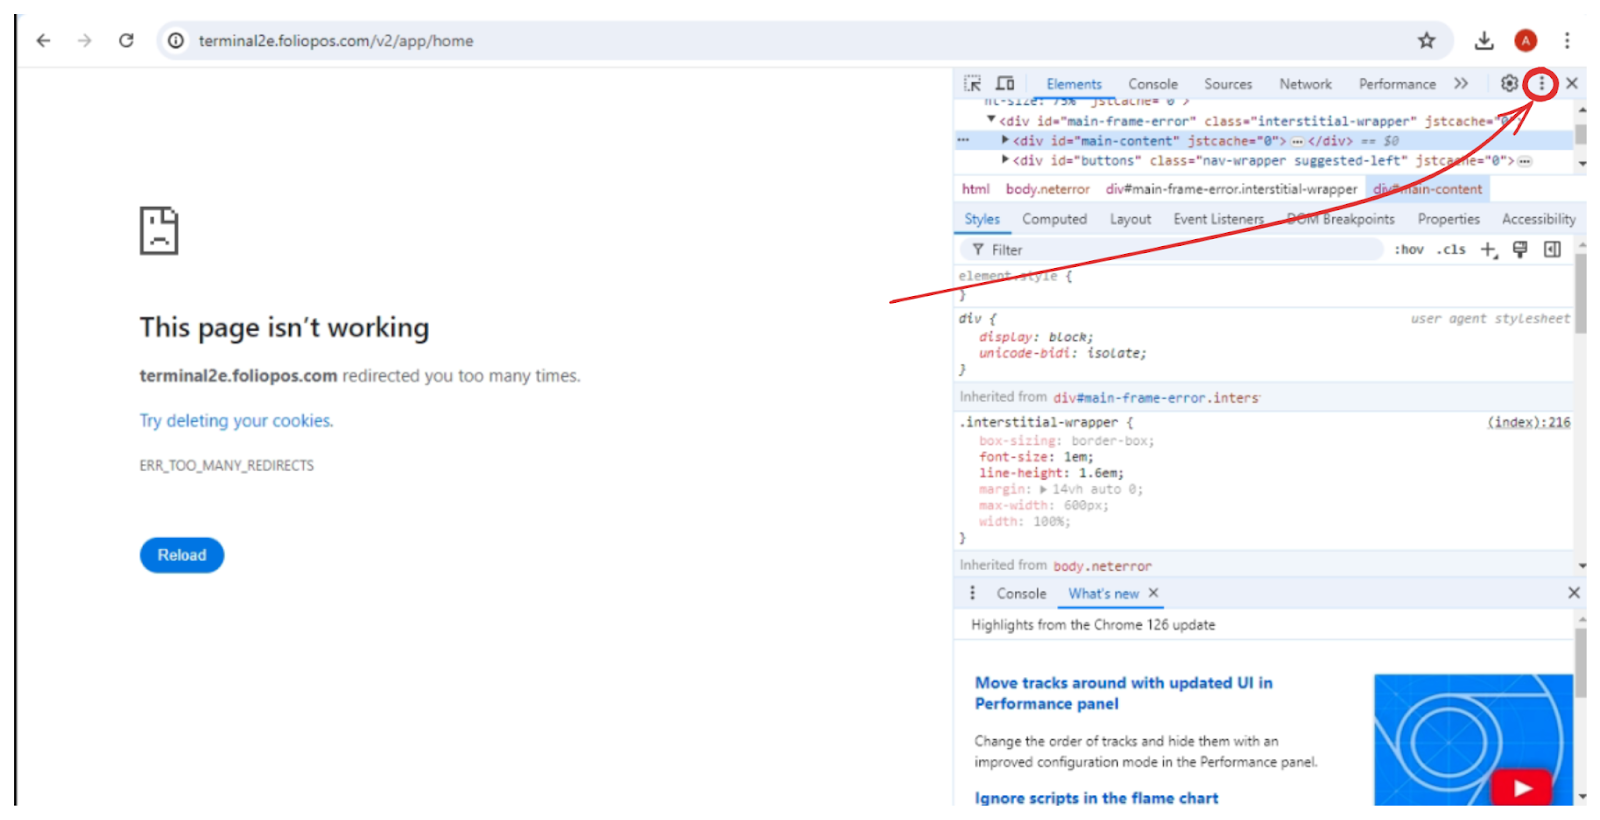Open the Layout pane tab
The height and width of the screenshot is (820, 1600).
[1130, 219]
